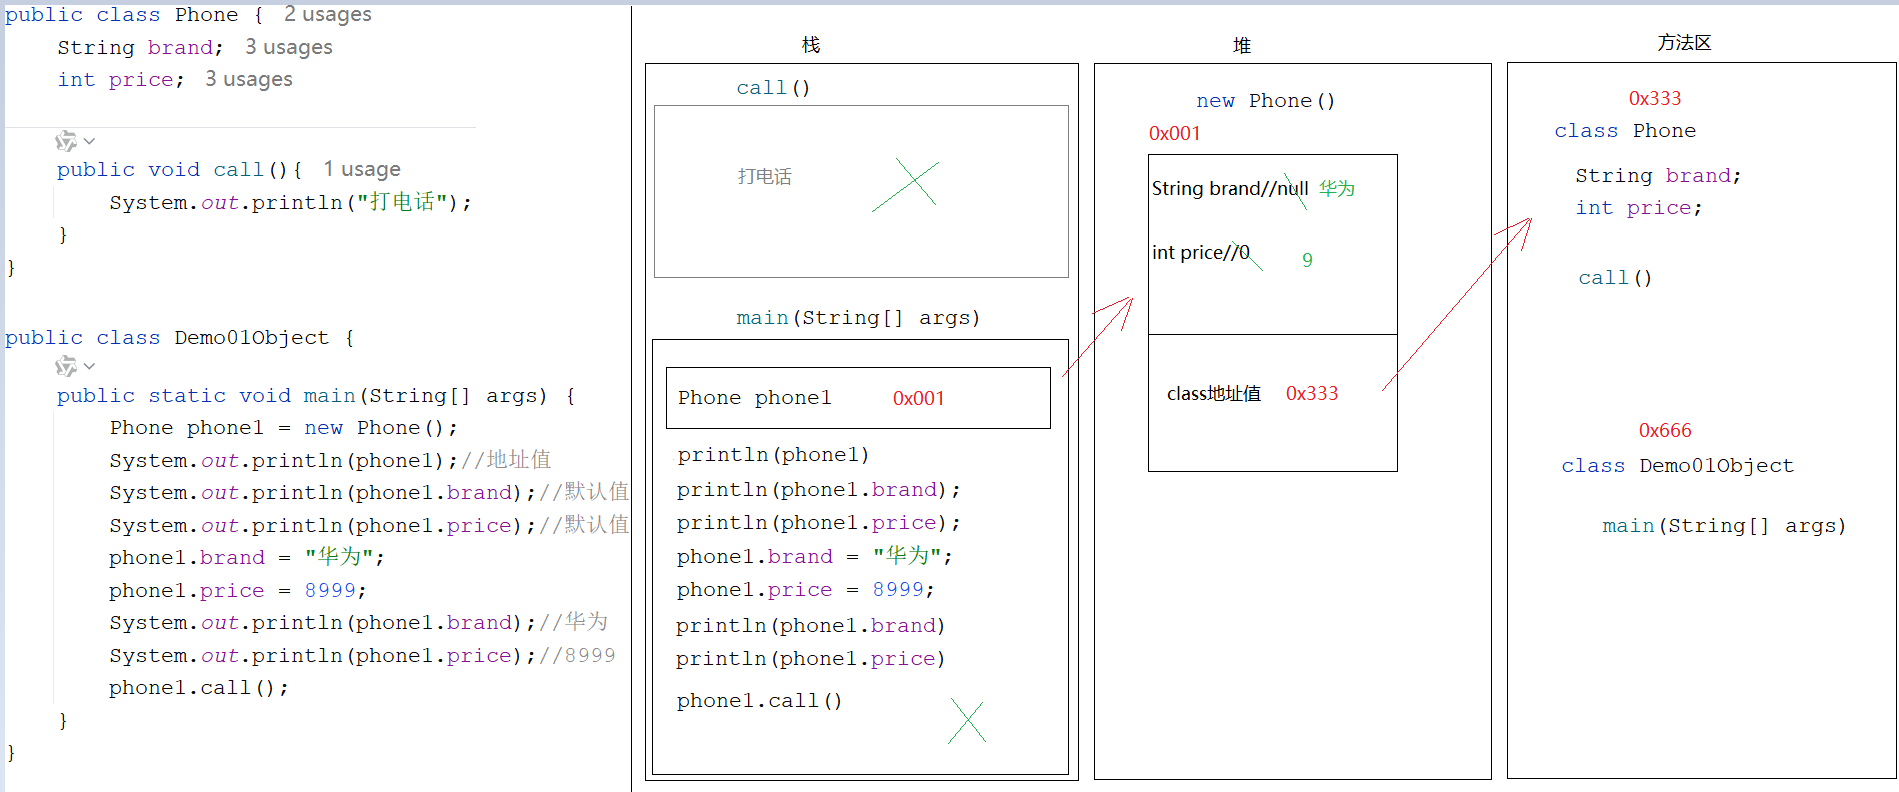
Task: Expand the chevron above the main method
Action: pyautogui.click(x=90, y=366)
